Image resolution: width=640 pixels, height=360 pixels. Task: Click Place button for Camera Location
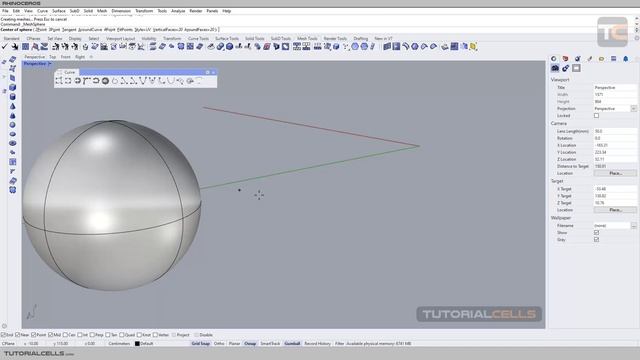pos(615,173)
